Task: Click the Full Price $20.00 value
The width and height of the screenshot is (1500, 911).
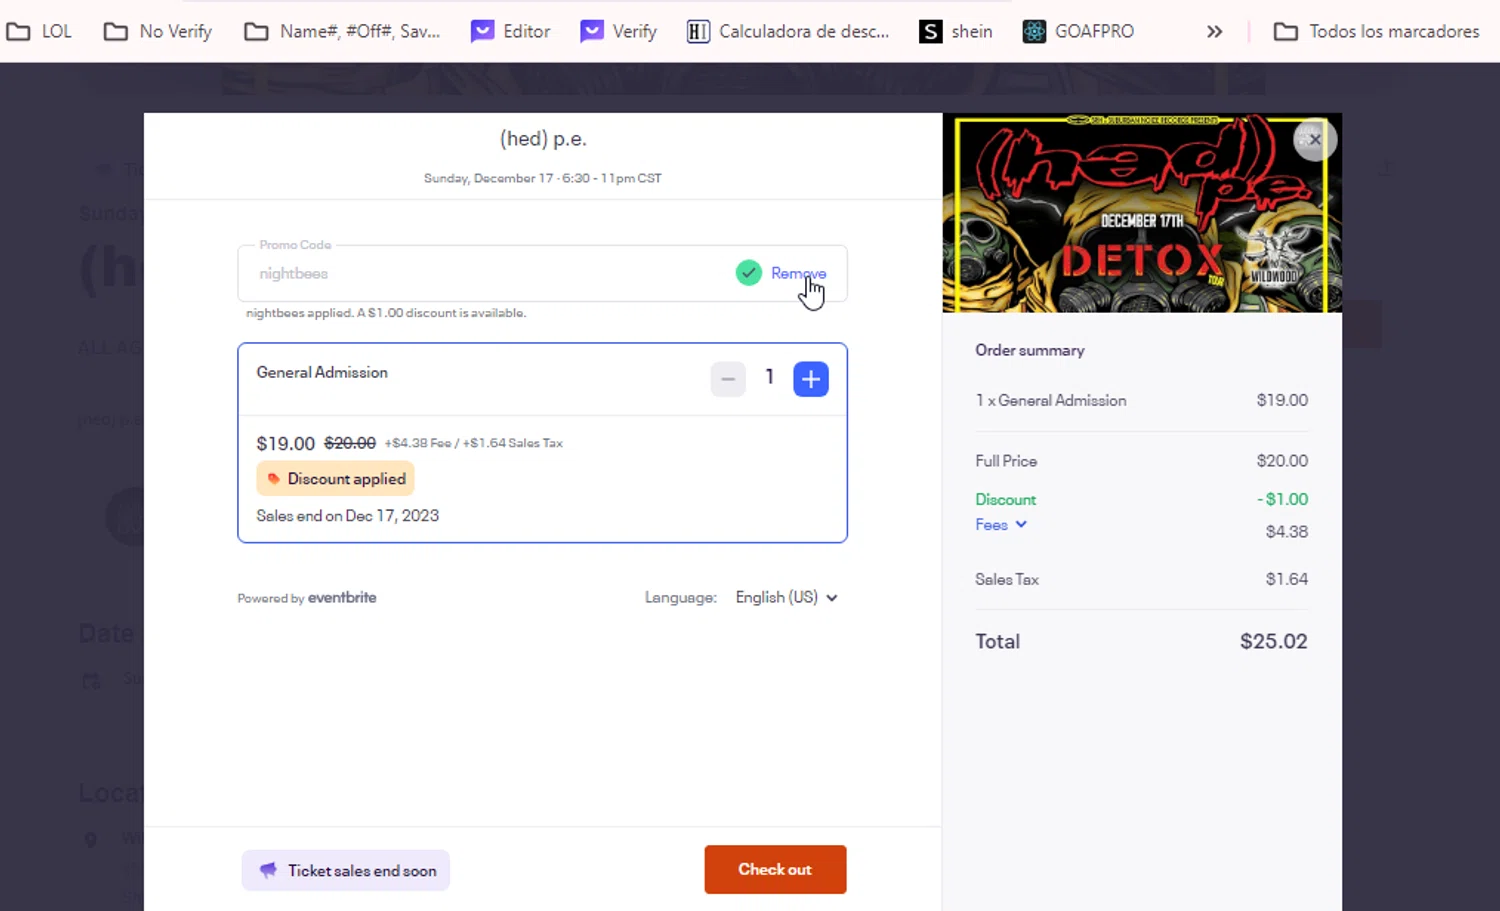Action: pos(1282,461)
